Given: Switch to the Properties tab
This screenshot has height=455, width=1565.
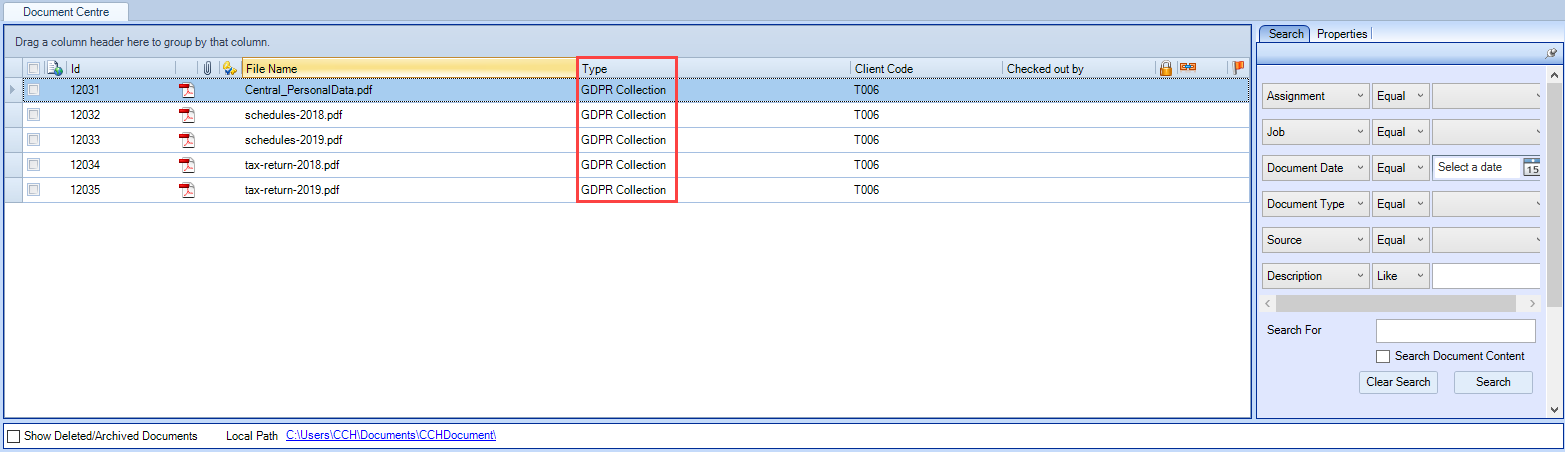Looking at the screenshot, I should [1342, 34].
